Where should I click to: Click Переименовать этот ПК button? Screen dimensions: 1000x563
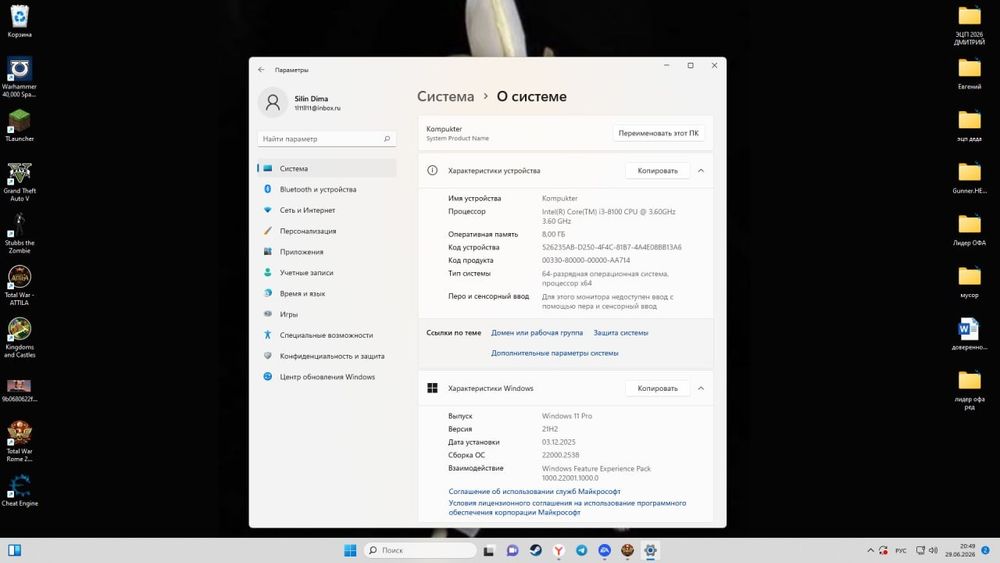(x=658, y=133)
